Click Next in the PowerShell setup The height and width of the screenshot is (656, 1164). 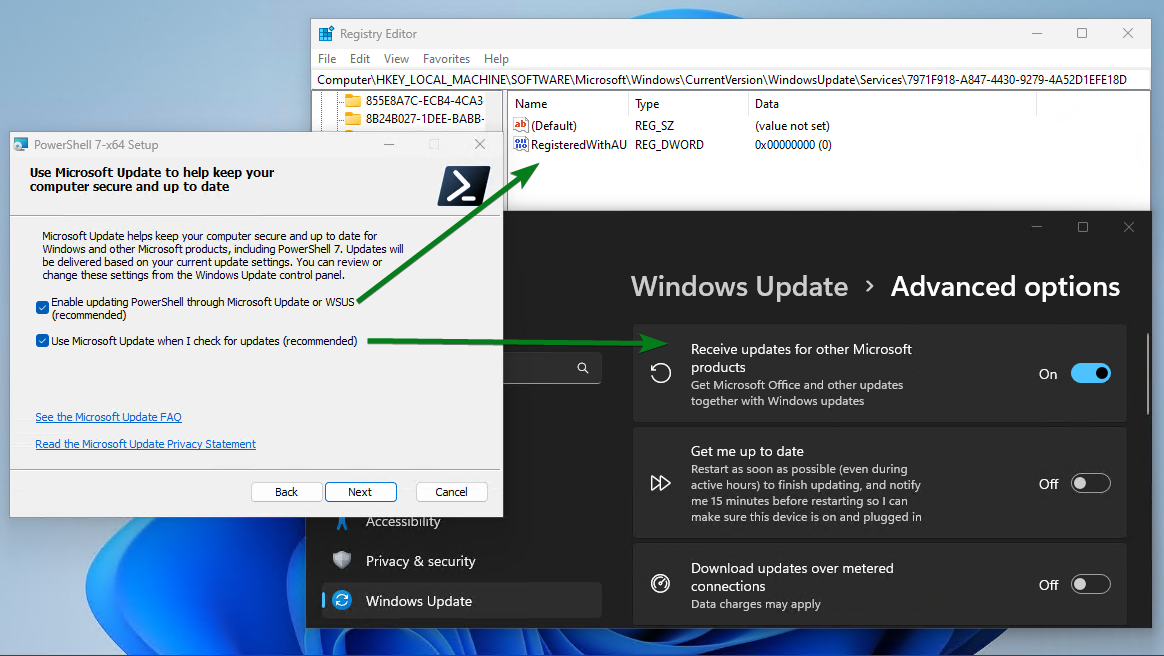point(360,492)
